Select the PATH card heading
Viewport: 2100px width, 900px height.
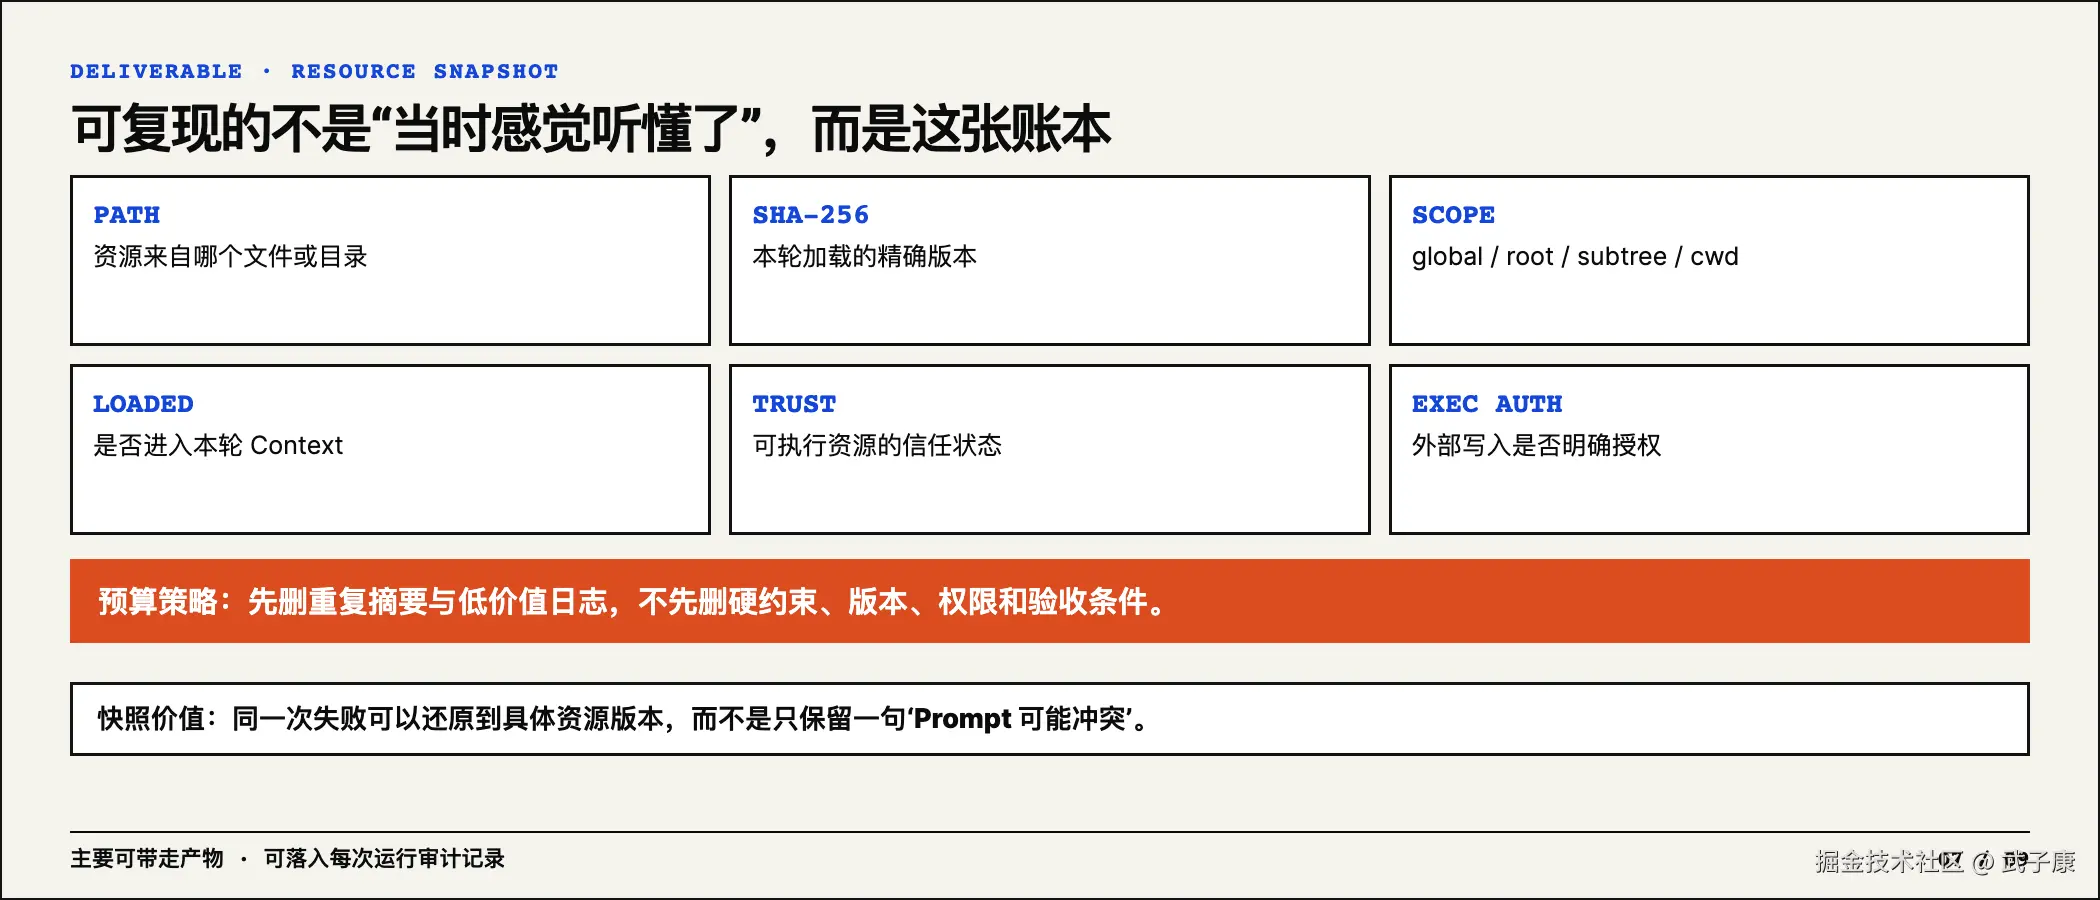(127, 215)
